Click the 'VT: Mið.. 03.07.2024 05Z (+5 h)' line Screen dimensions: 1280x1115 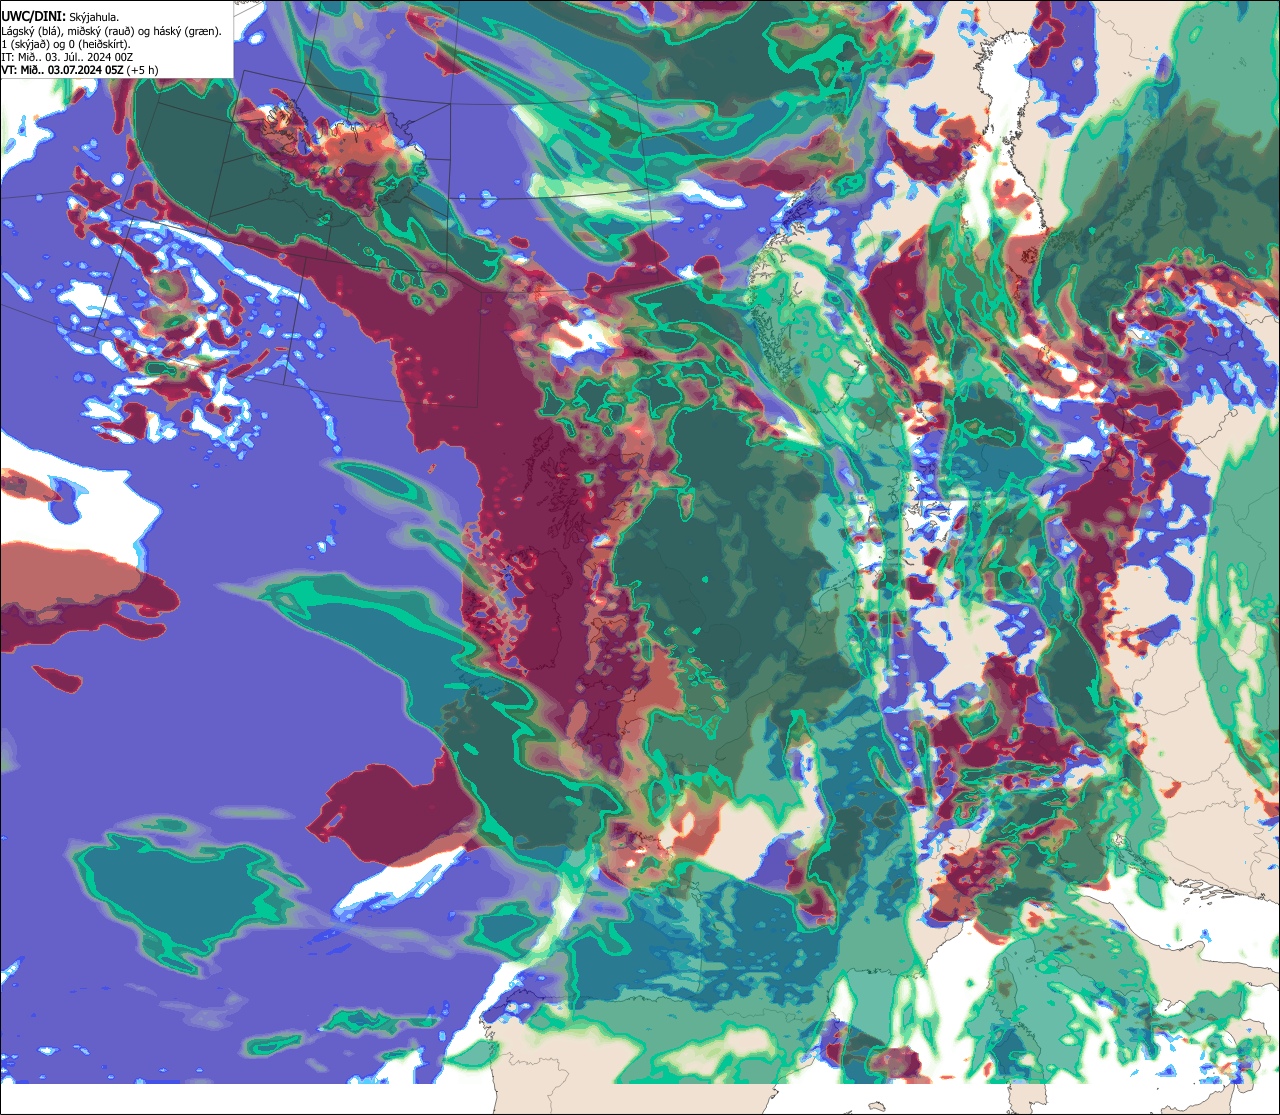coord(79,70)
